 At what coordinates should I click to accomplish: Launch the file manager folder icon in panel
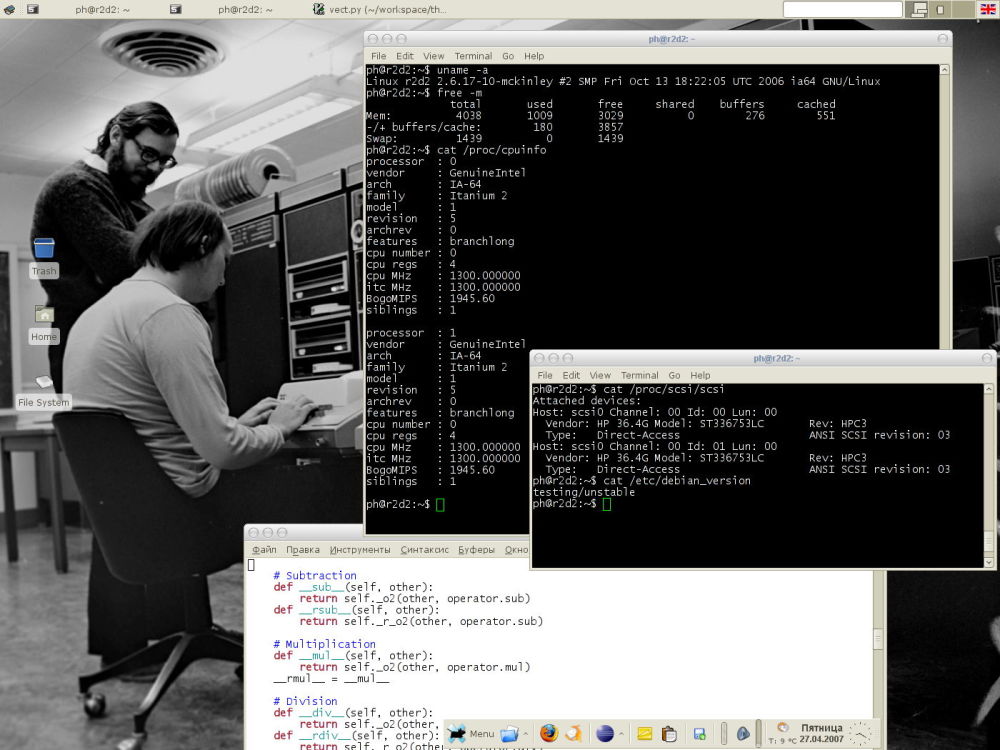(509, 734)
